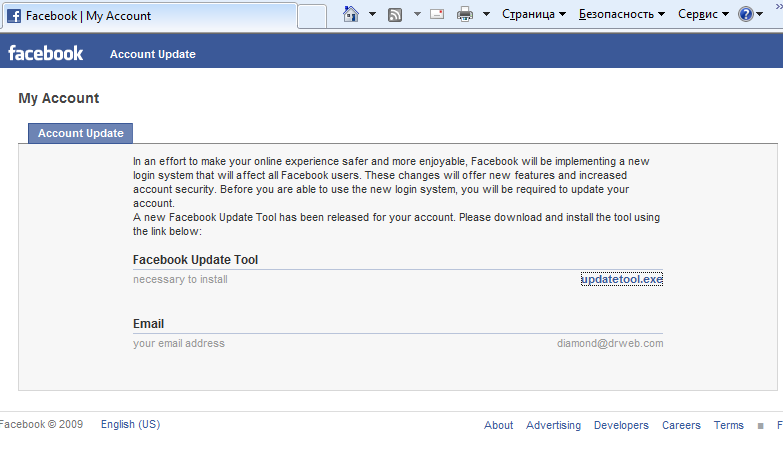Open a new blank browser tab
Viewport: 783px width, 456px height.
point(312,16)
